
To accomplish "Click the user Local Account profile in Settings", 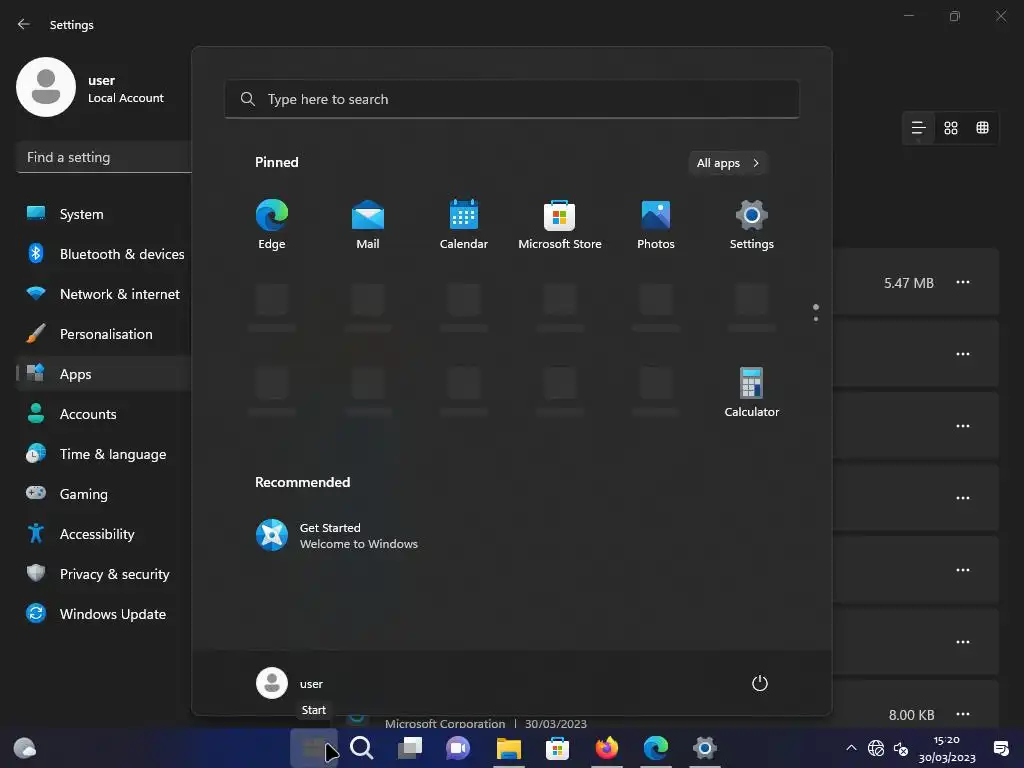I will tap(91, 88).
